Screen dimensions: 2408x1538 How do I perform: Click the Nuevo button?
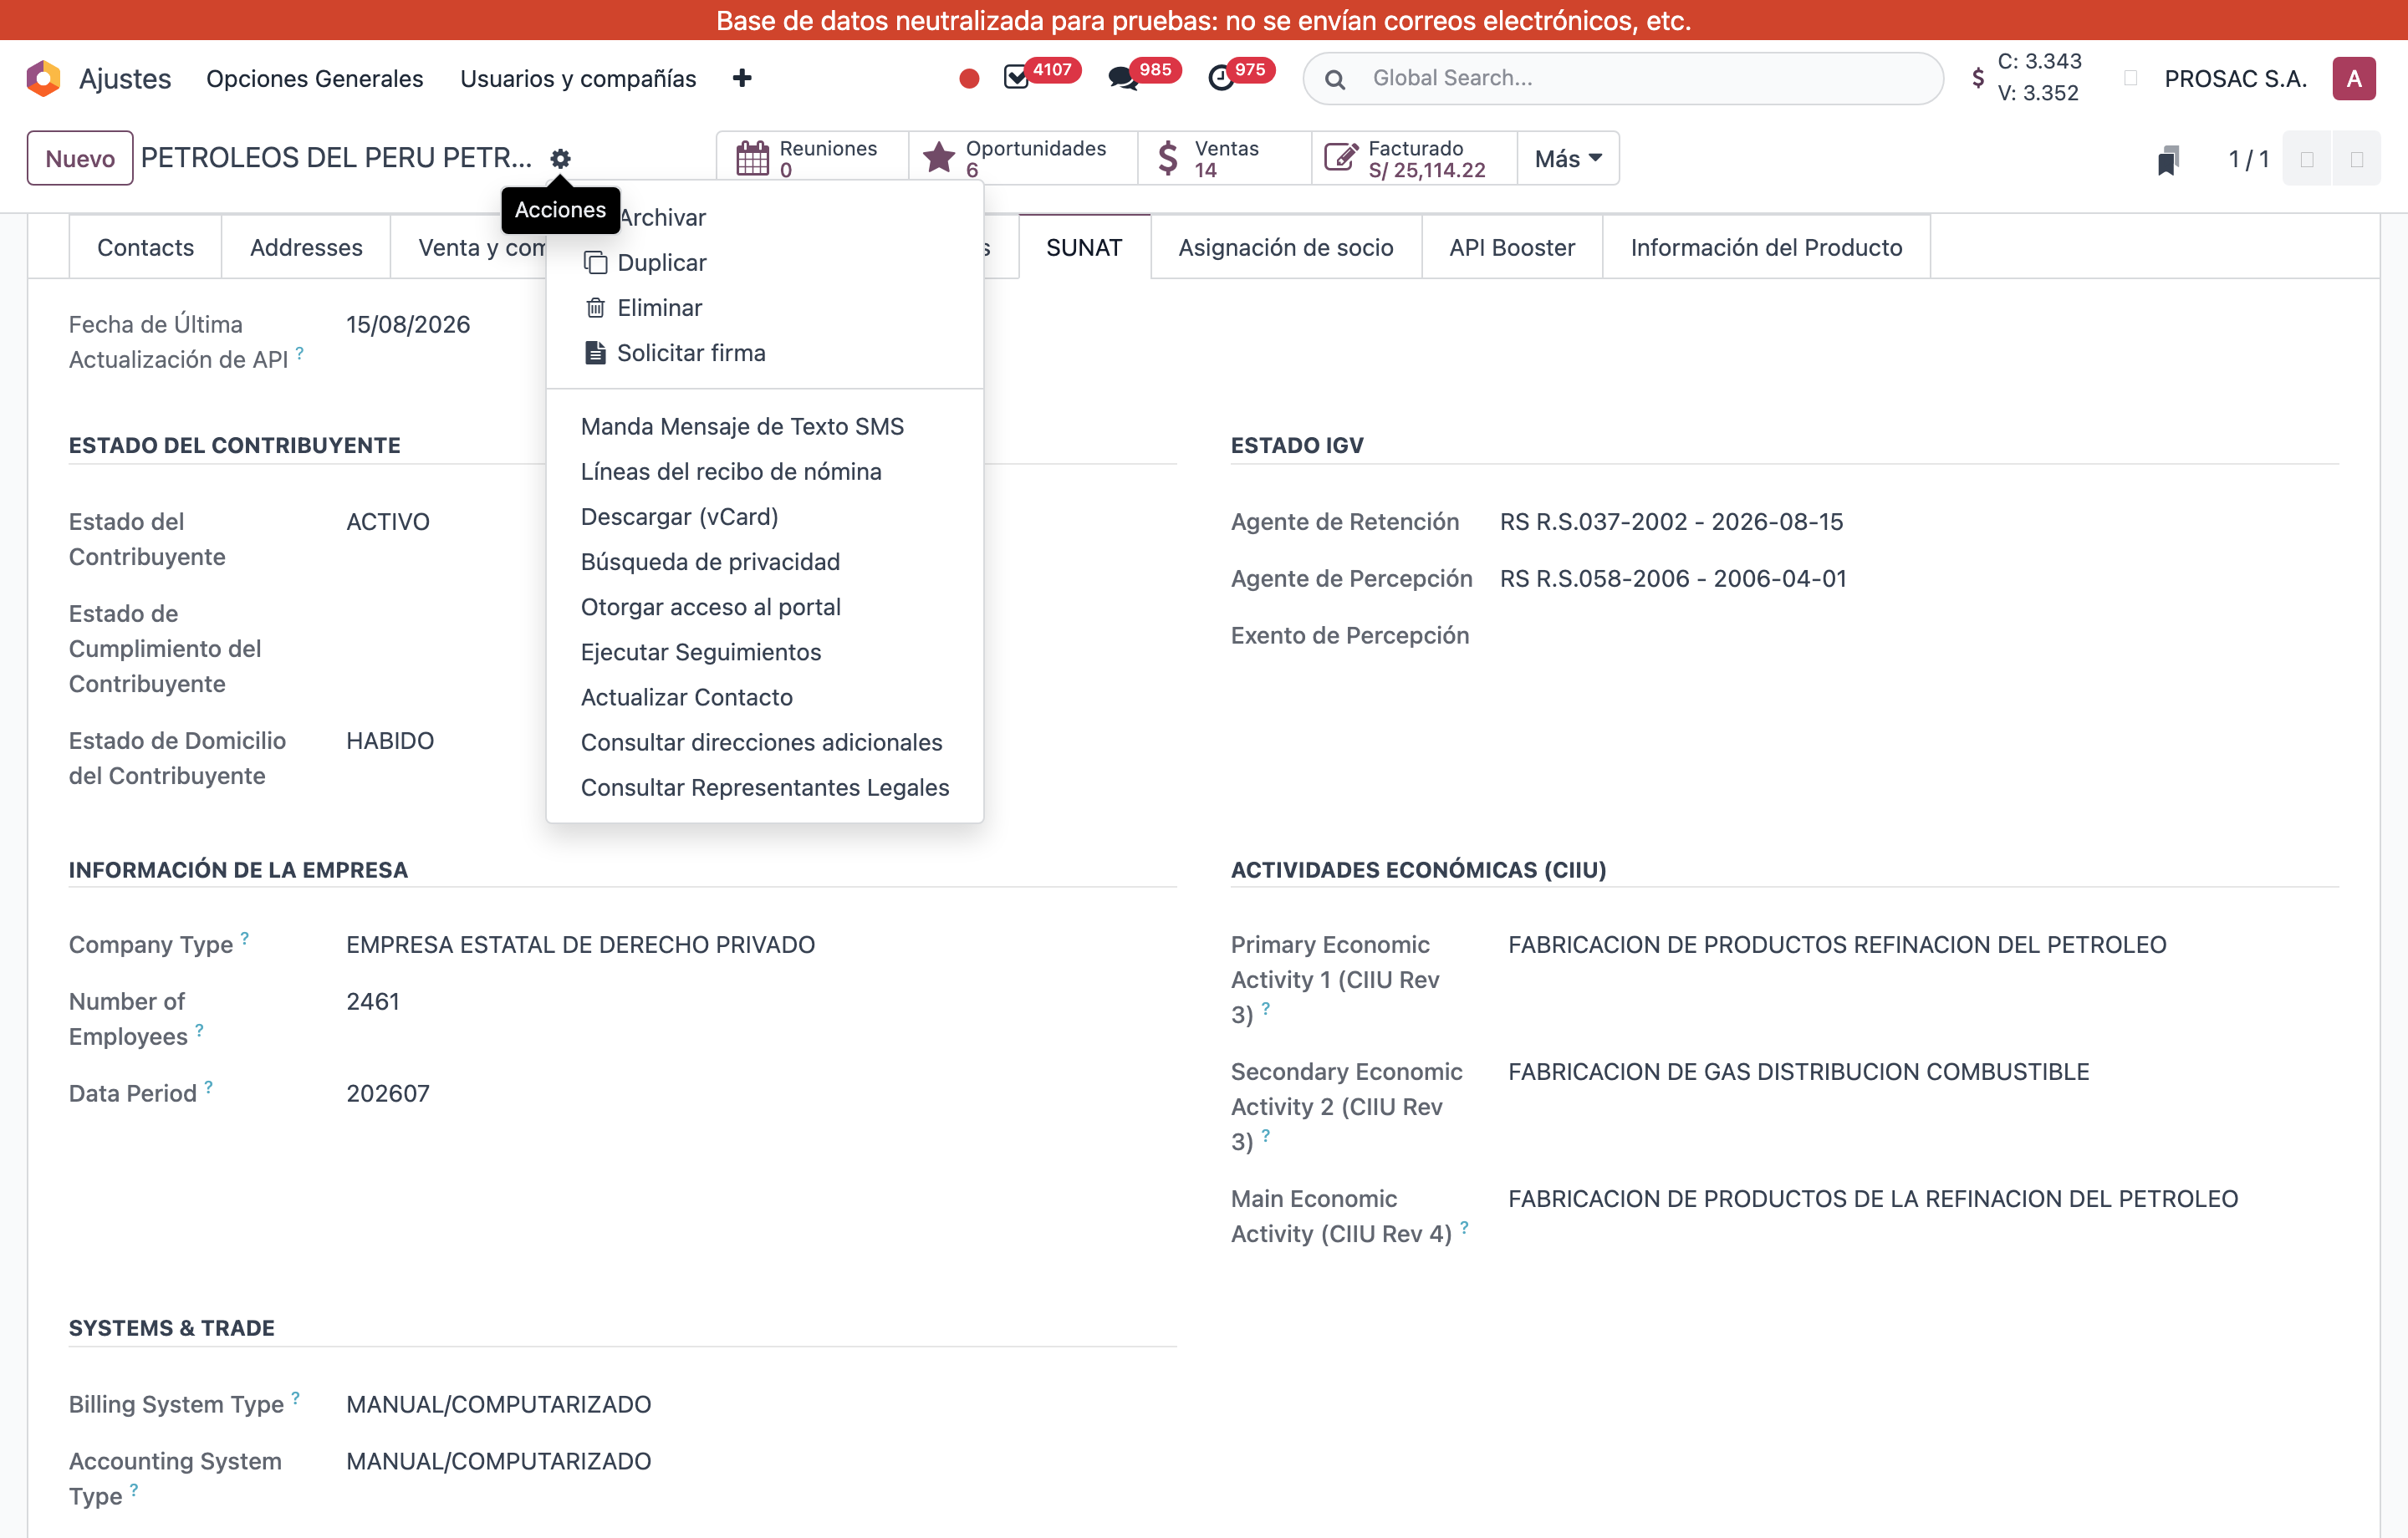click(80, 158)
